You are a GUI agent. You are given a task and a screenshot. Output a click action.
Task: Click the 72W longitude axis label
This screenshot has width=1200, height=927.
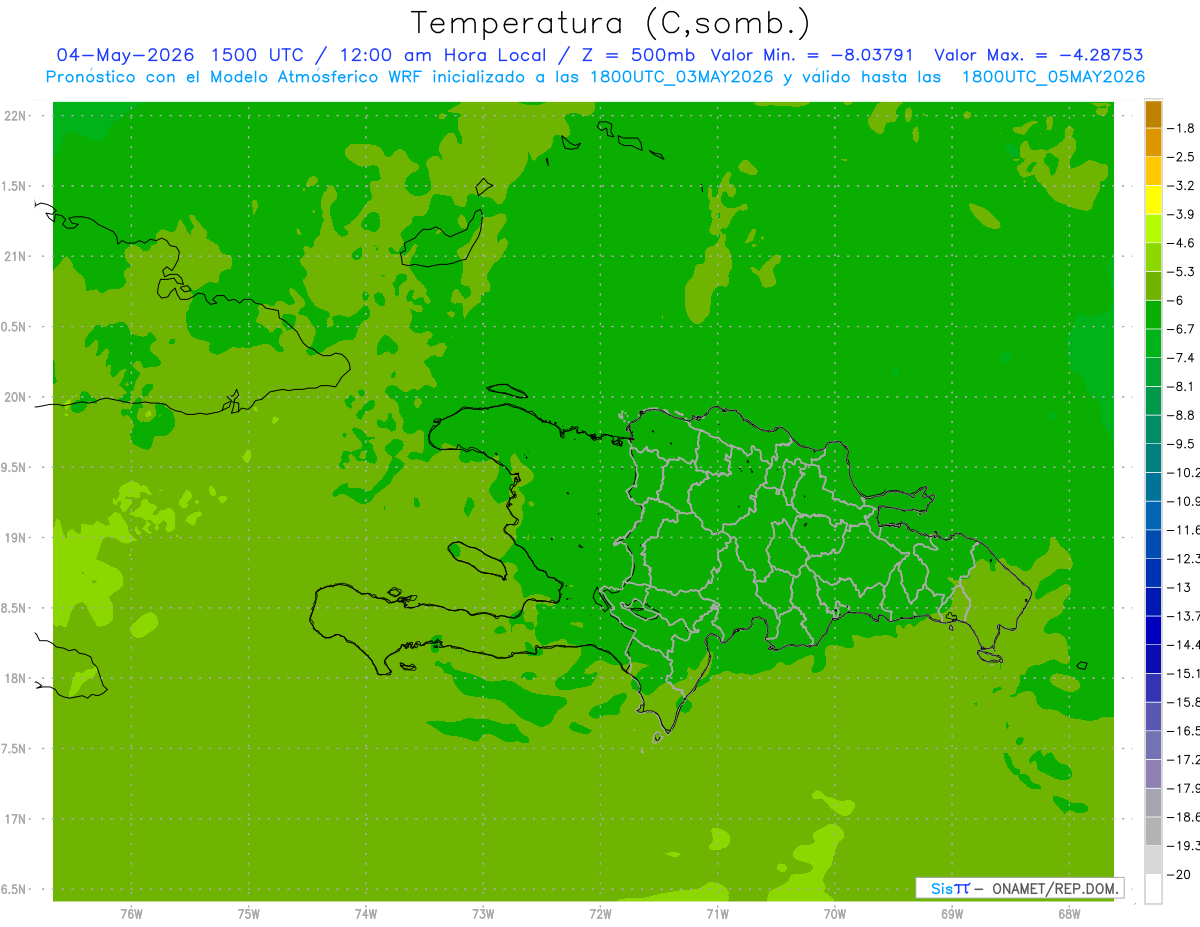[600, 913]
